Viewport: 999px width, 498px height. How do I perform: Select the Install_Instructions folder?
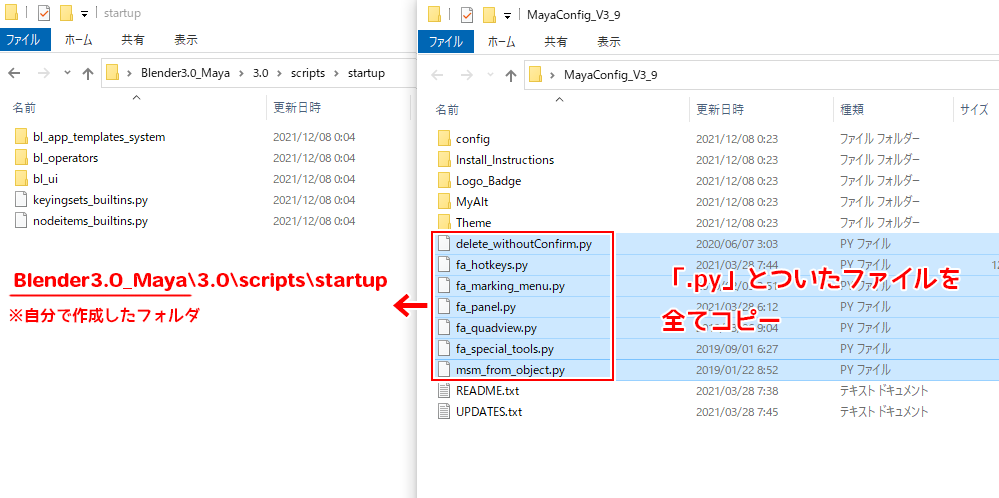click(x=504, y=160)
